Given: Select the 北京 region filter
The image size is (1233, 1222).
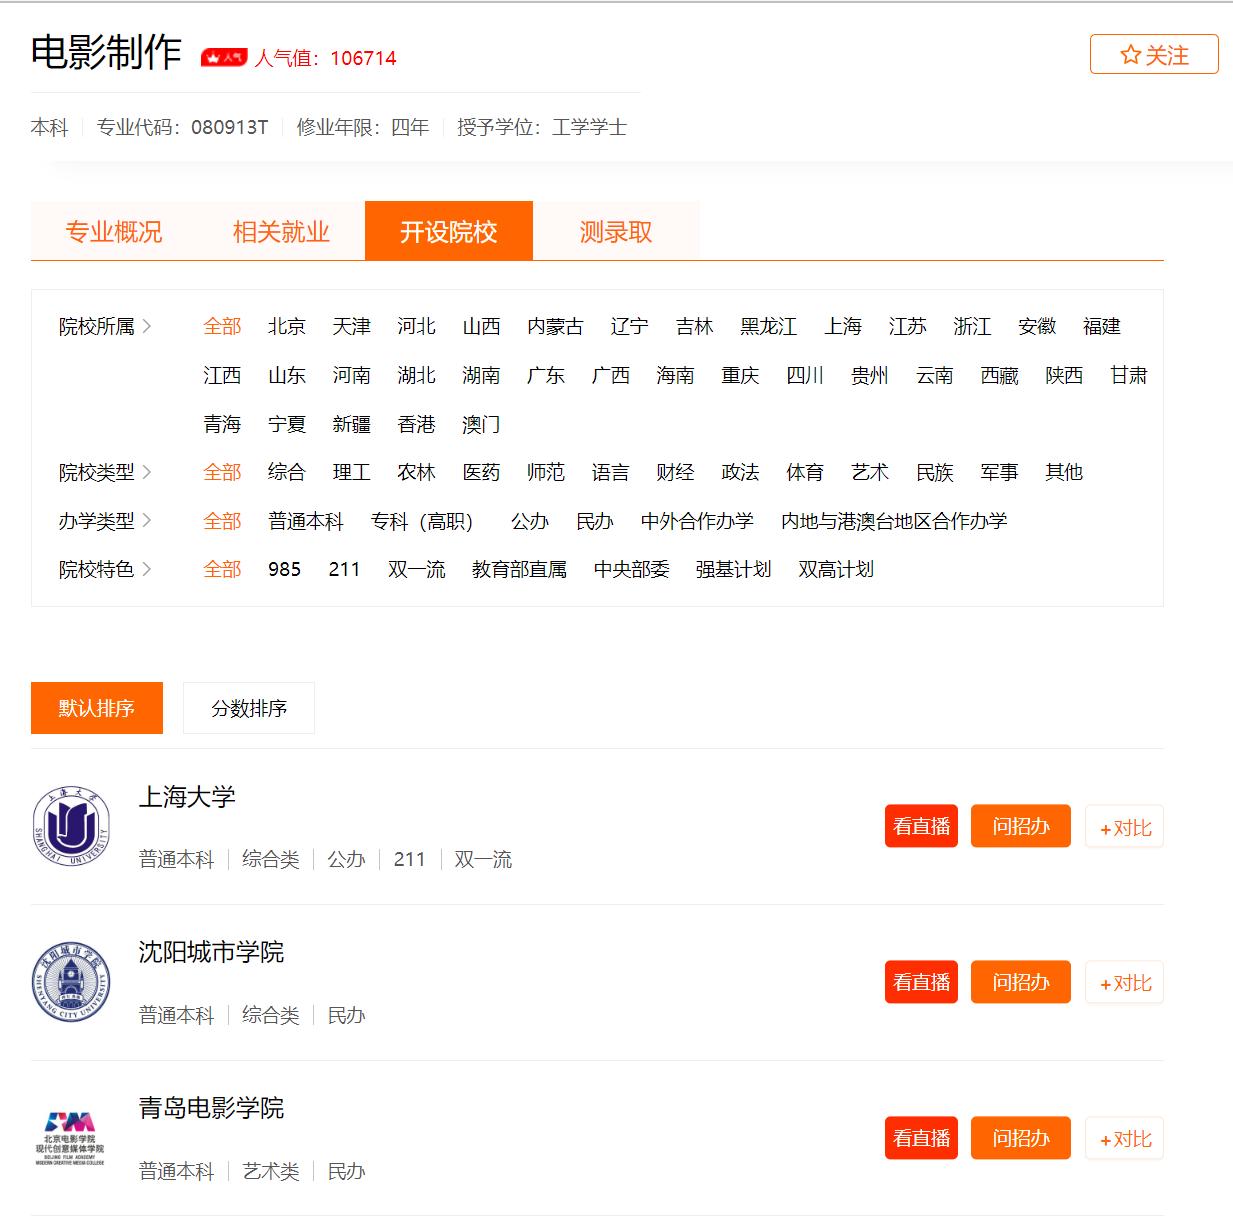Looking at the screenshot, I should [x=286, y=326].
